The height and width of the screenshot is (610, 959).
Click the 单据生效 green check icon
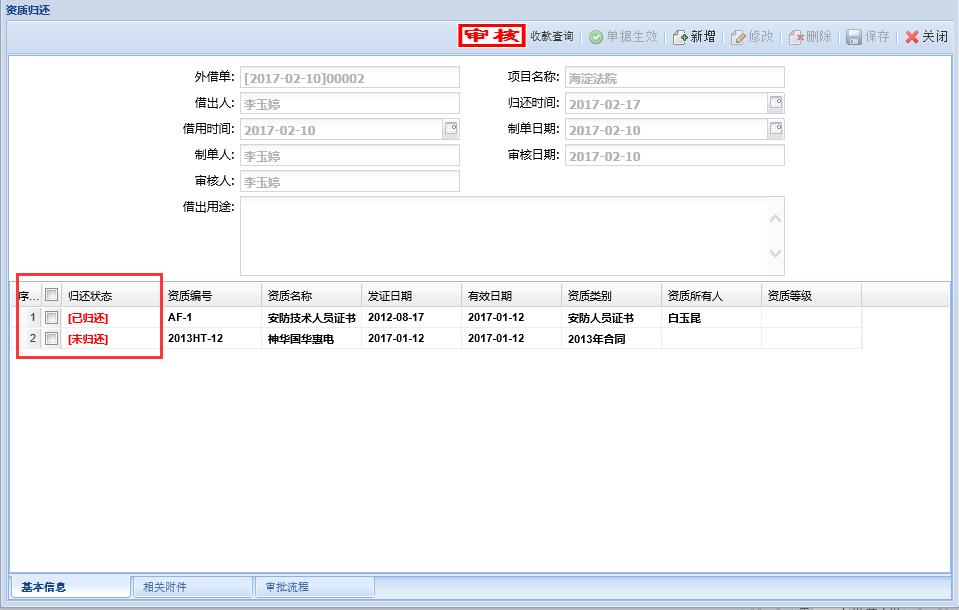596,37
